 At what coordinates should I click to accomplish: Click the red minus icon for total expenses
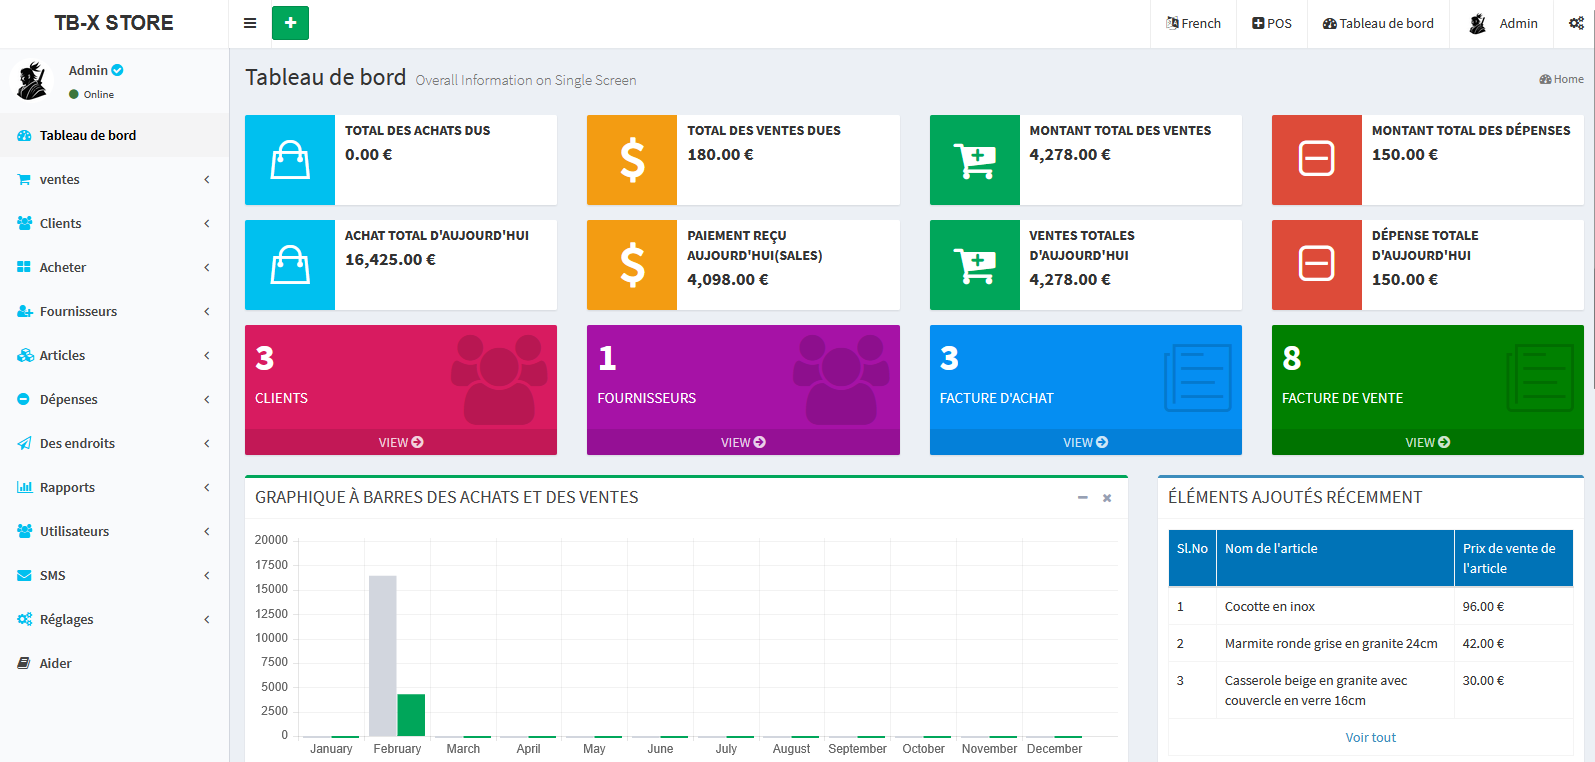coord(1316,160)
